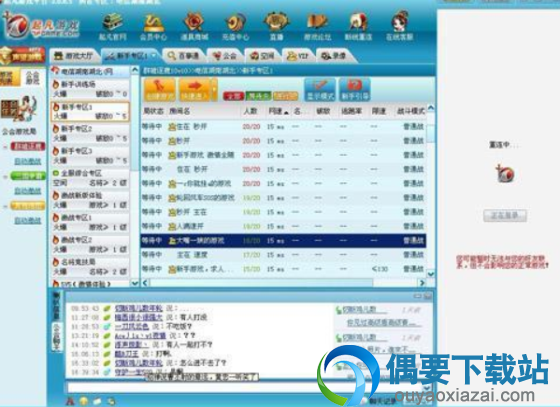Open the 起凡官网 building icon
Image resolution: width=560 pixels, height=407 pixels.
pos(113,26)
